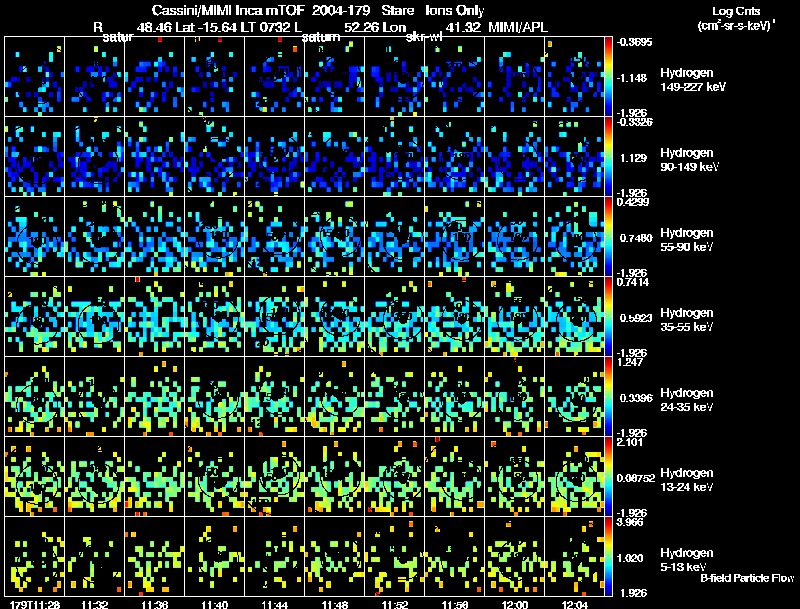Click the color bar beside Hydrogen 55-90 keV

pos(608,237)
